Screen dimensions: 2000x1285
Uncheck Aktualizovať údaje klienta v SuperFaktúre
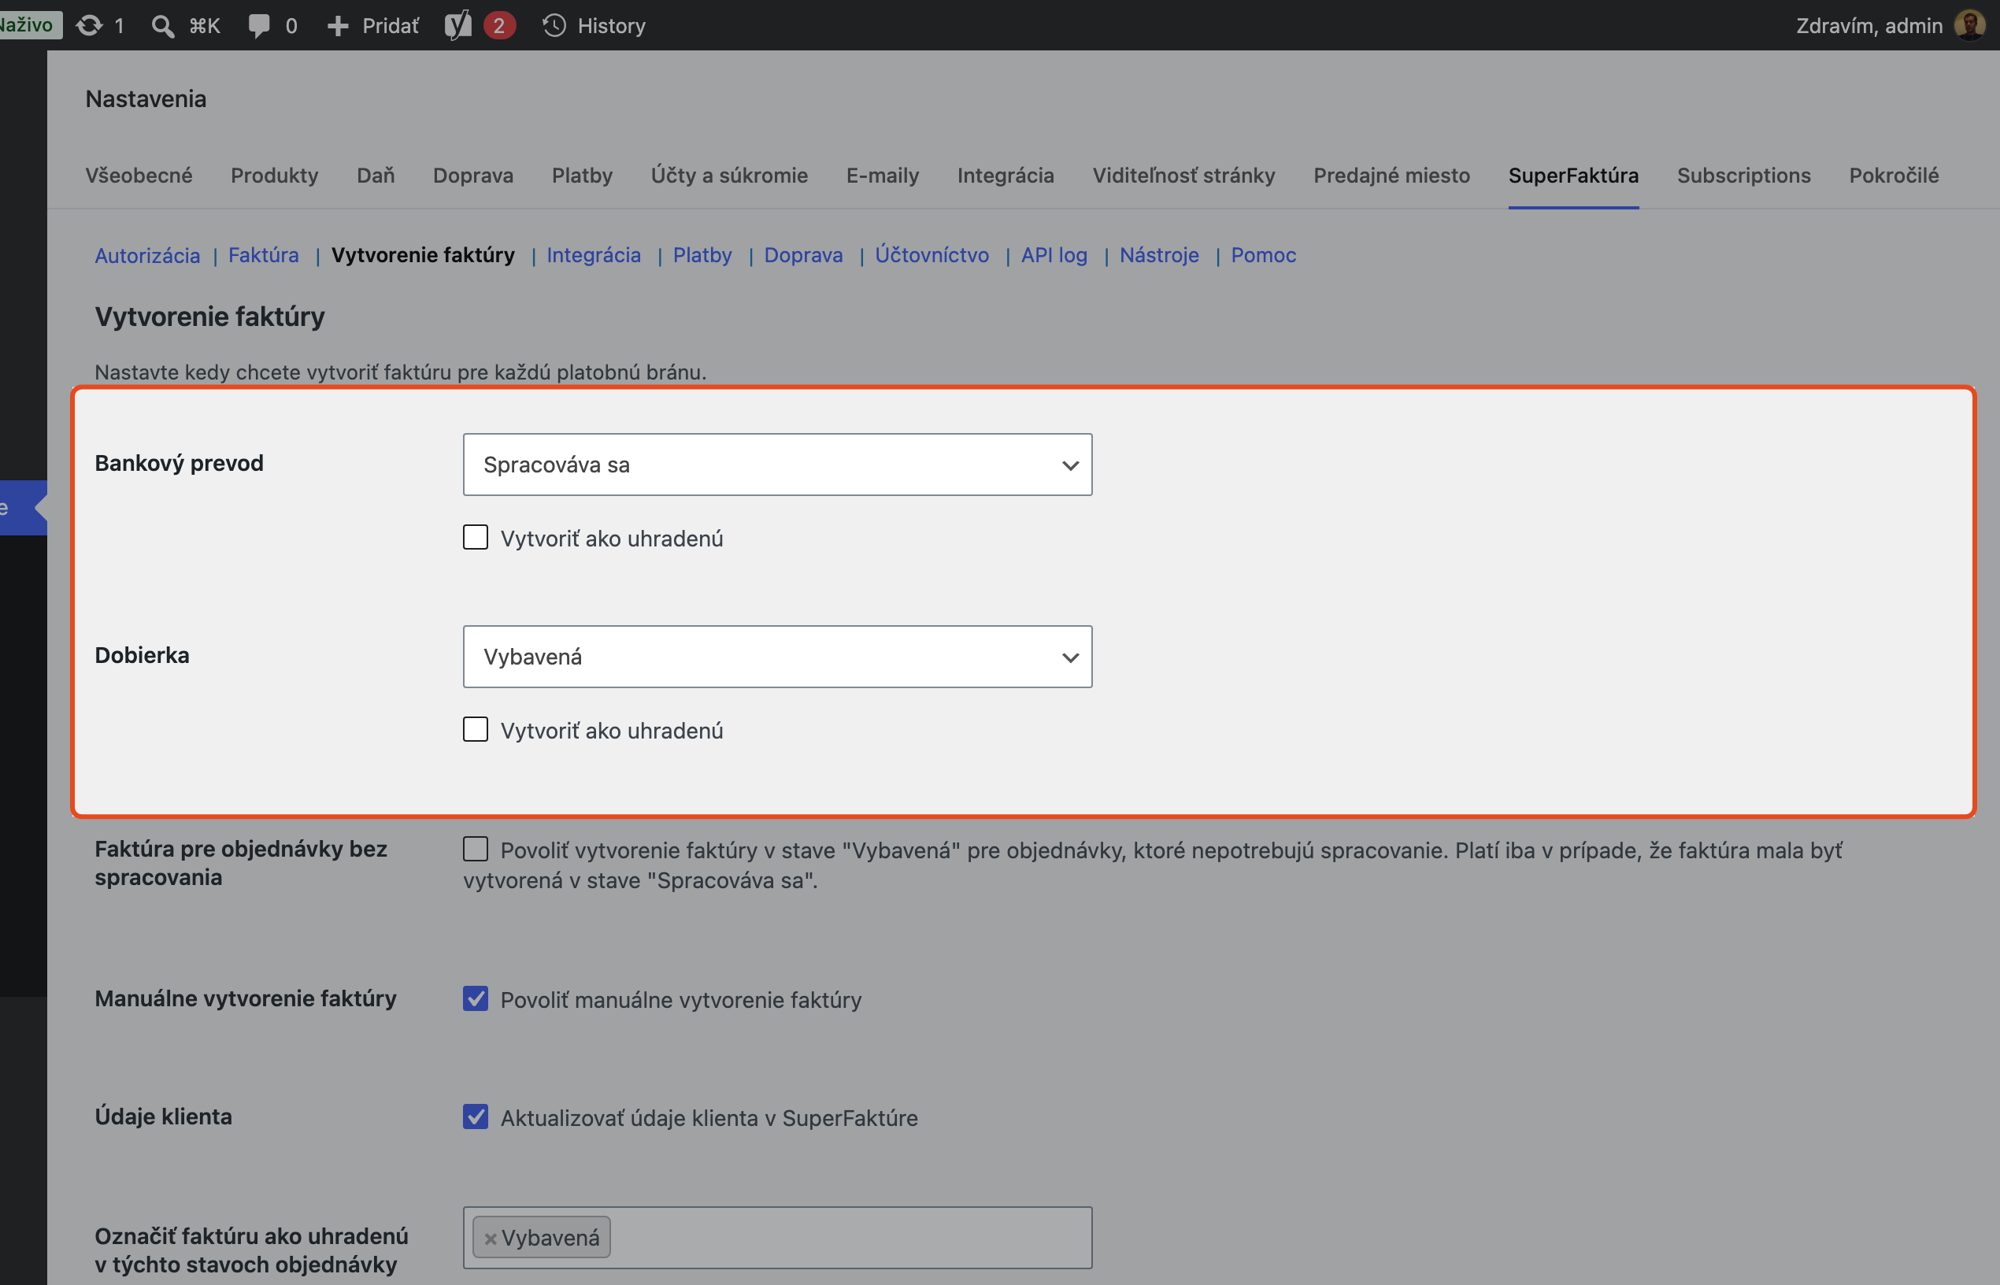coord(475,1116)
